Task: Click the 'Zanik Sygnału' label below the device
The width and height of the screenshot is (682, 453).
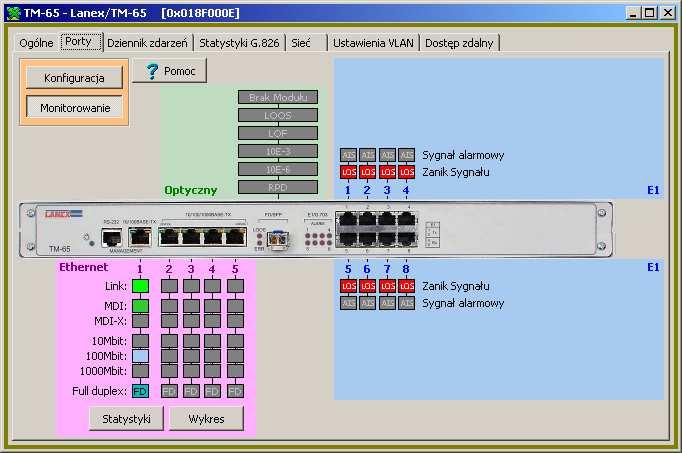Action: point(456,286)
